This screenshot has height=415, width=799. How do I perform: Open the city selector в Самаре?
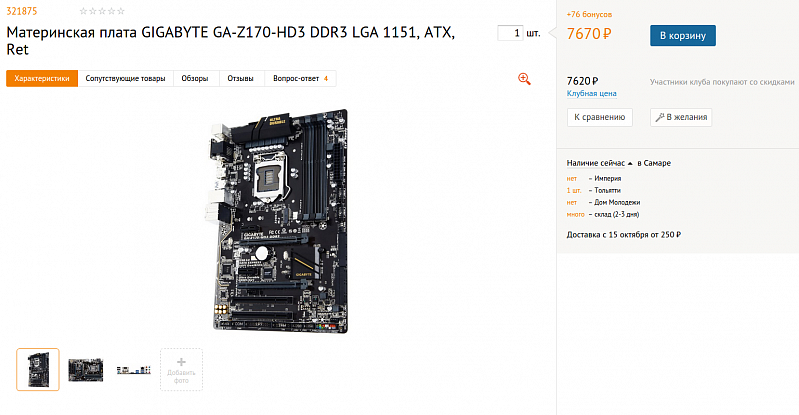(x=654, y=163)
